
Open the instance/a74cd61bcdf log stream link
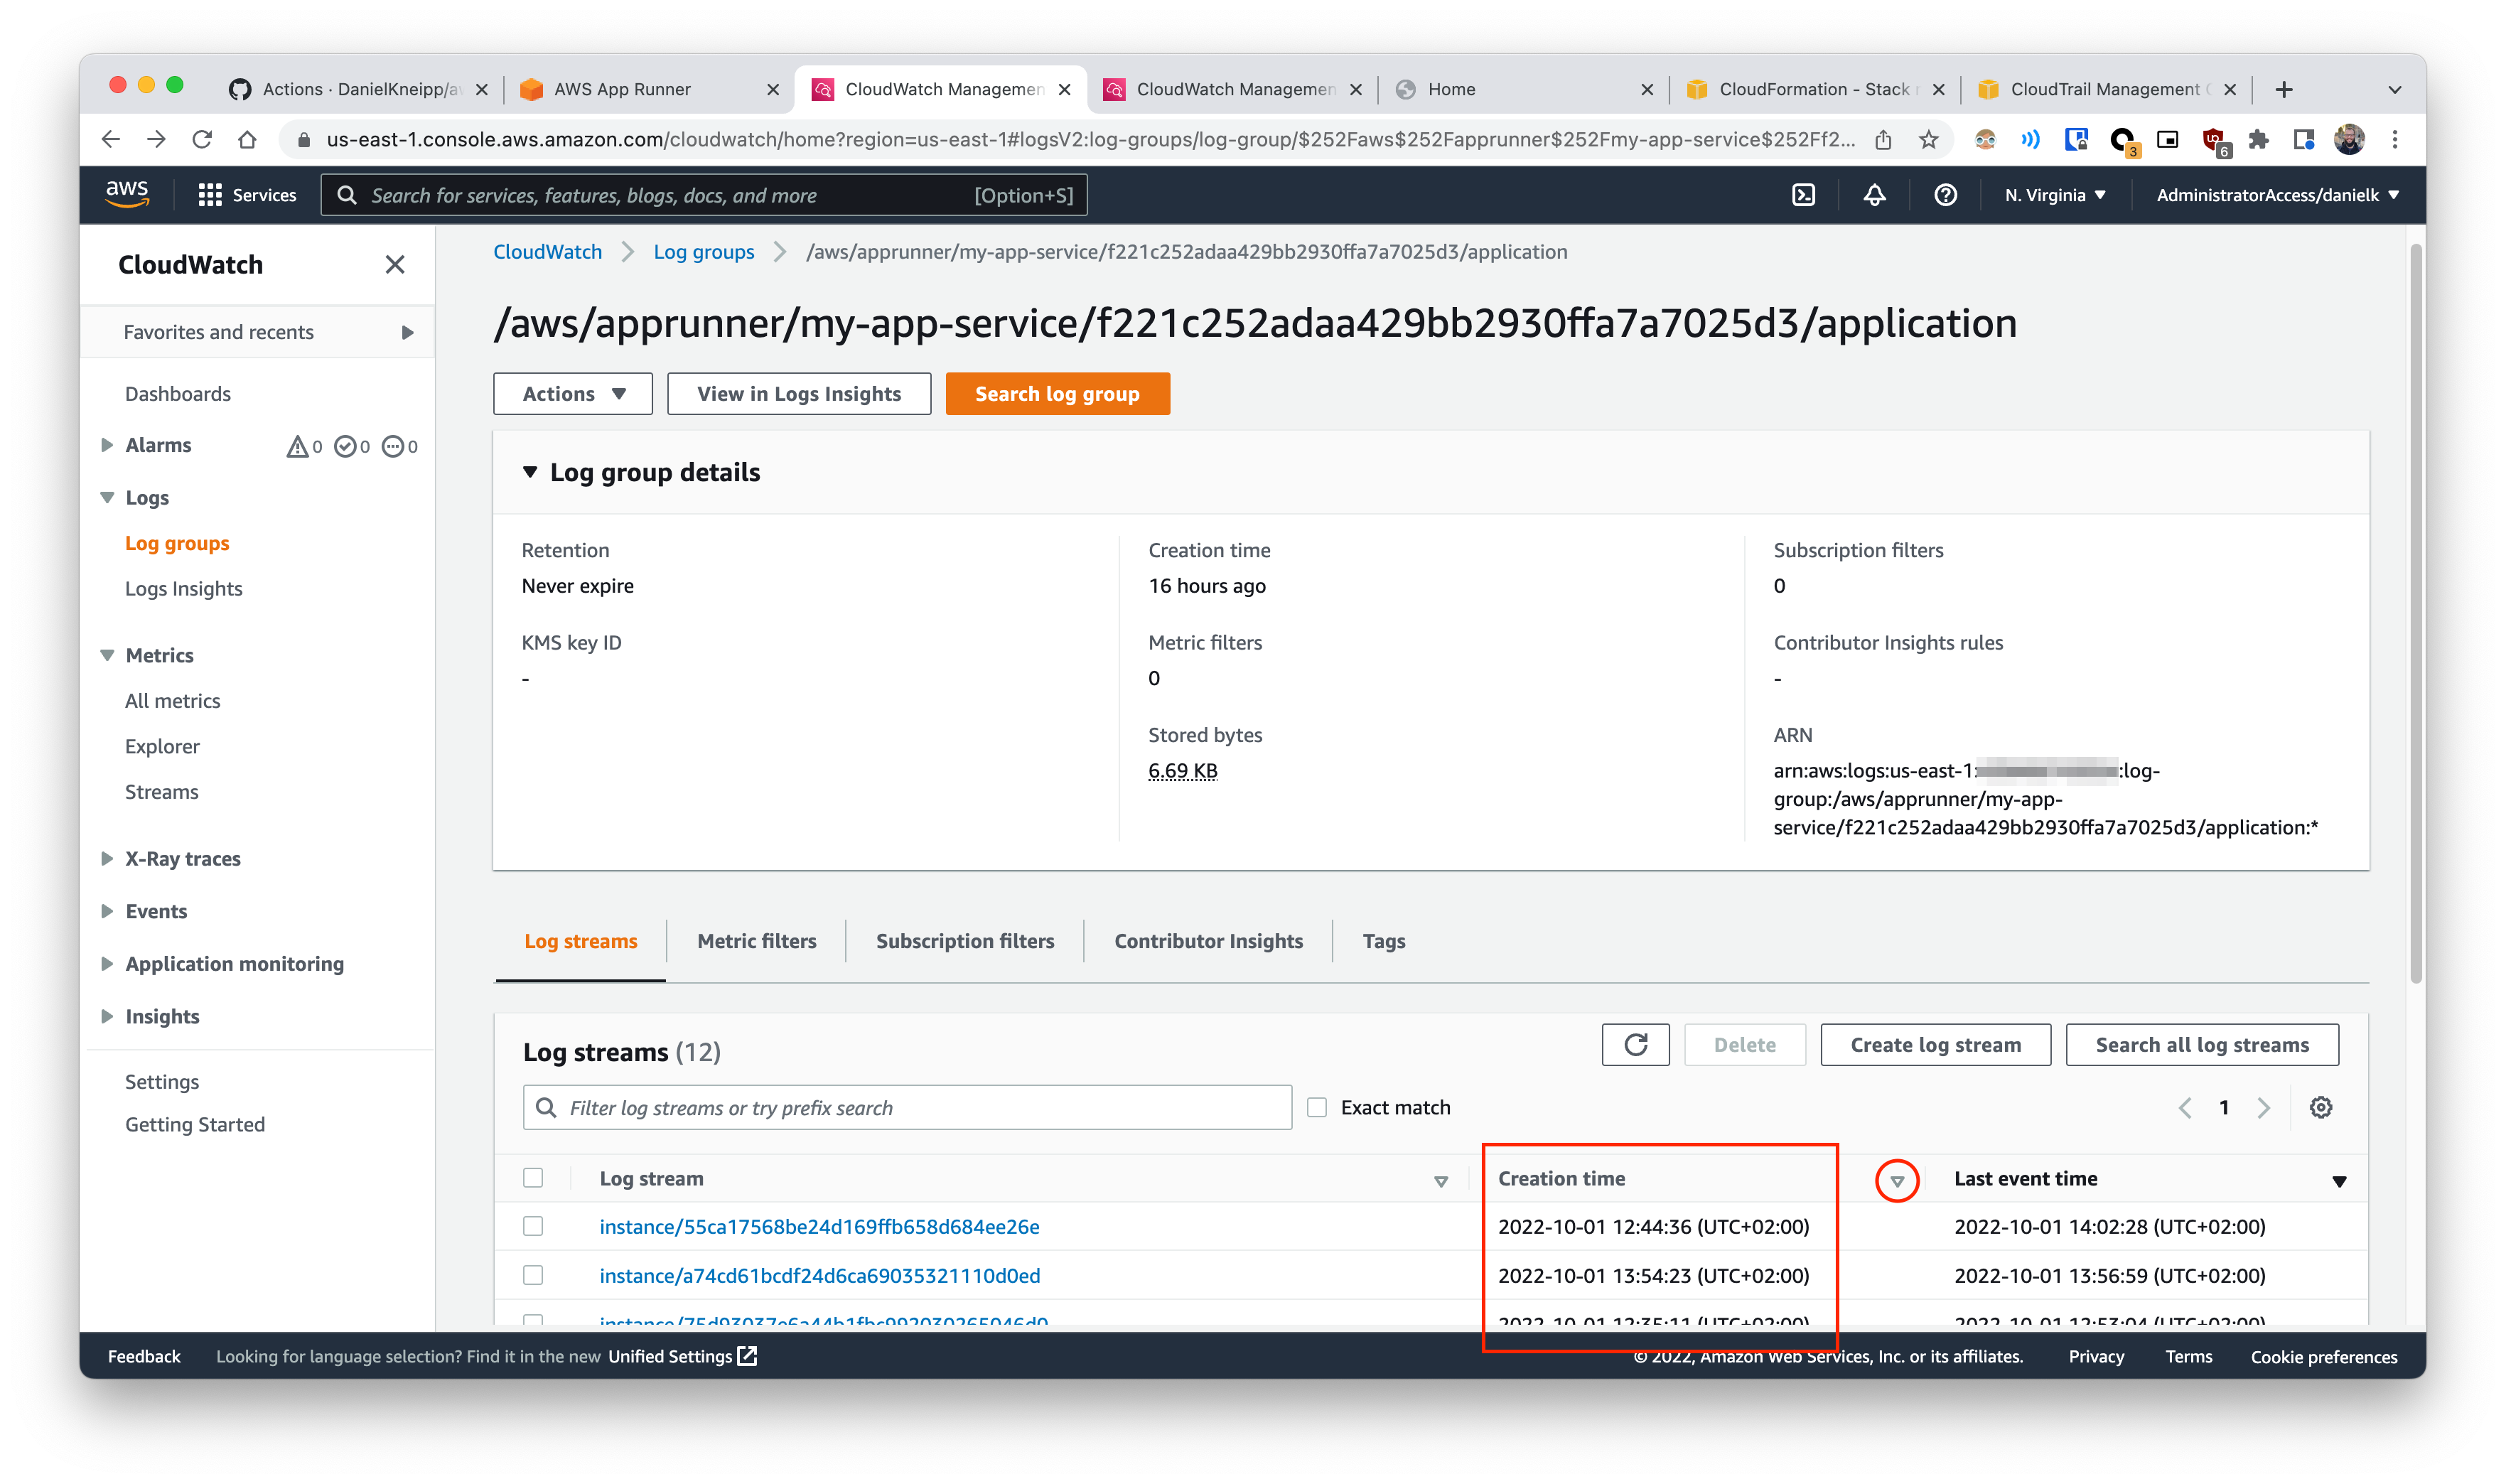pos(819,1275)
